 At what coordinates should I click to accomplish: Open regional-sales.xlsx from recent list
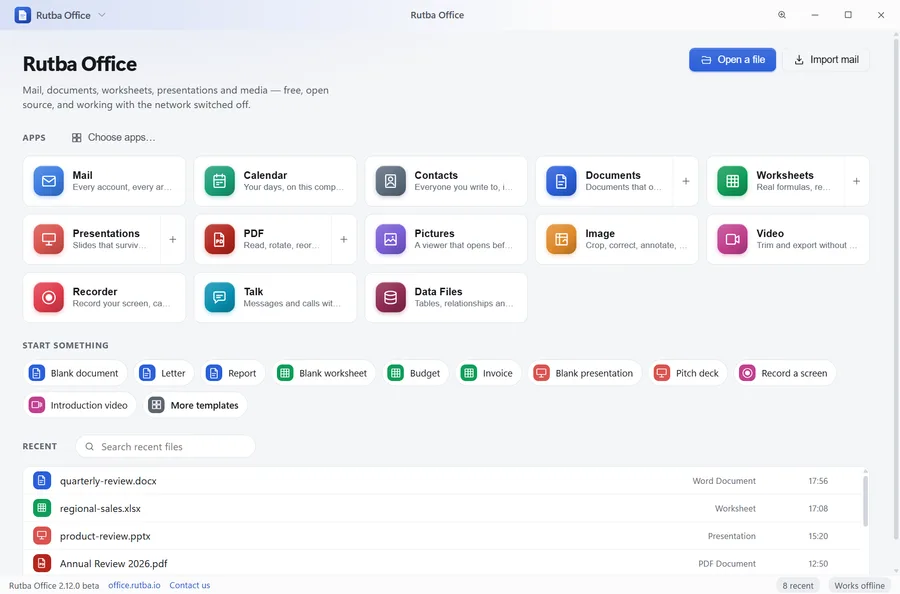442,508
